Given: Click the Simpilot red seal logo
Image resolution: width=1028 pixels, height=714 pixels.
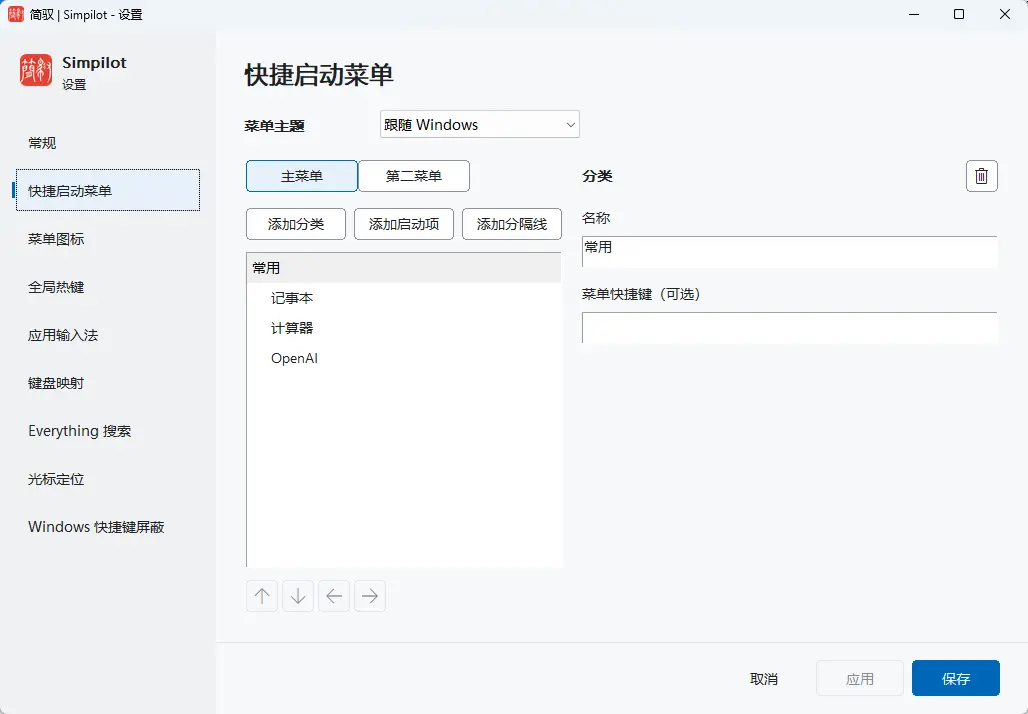Looking at the screenshot, I should (36, 70).
